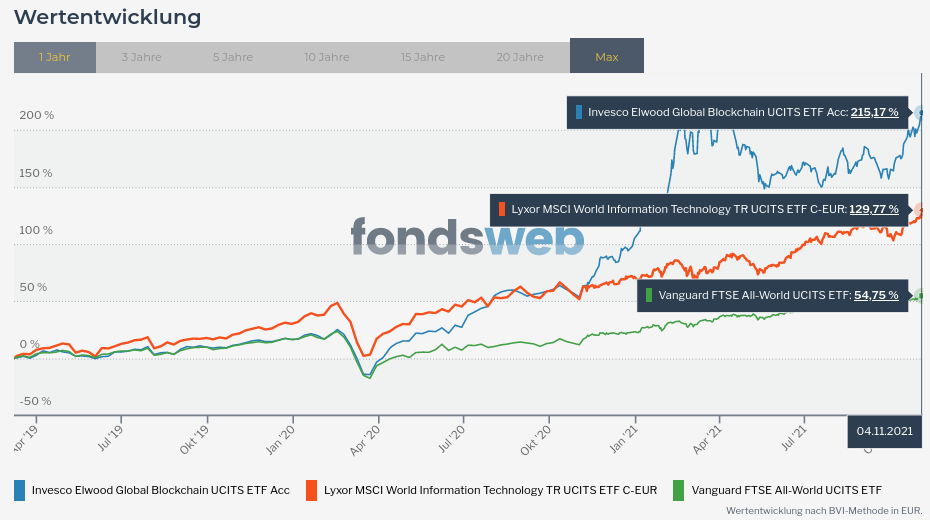Click the orange Lyxor end-point marker on chart
930x520 pixels.
[x=920, y=209]
